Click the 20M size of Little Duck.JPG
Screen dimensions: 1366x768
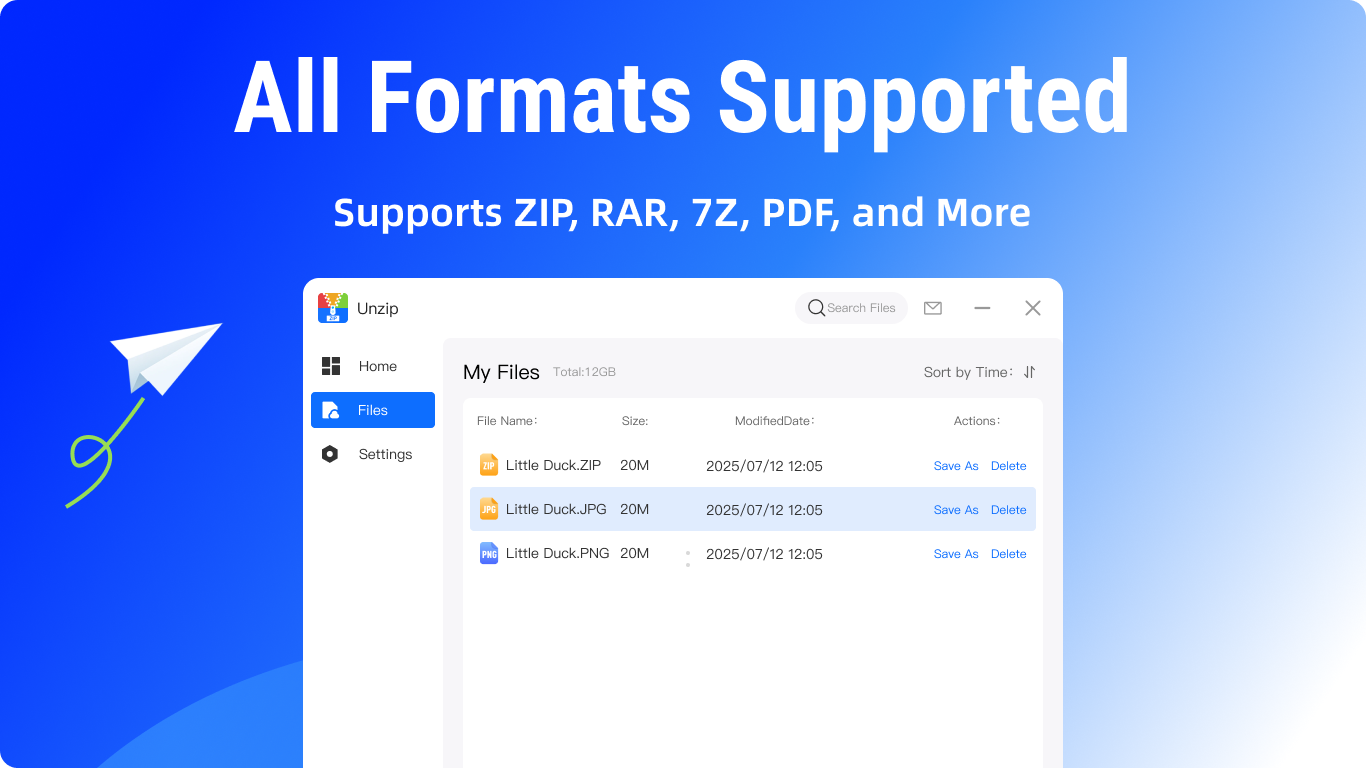(635, 509)
